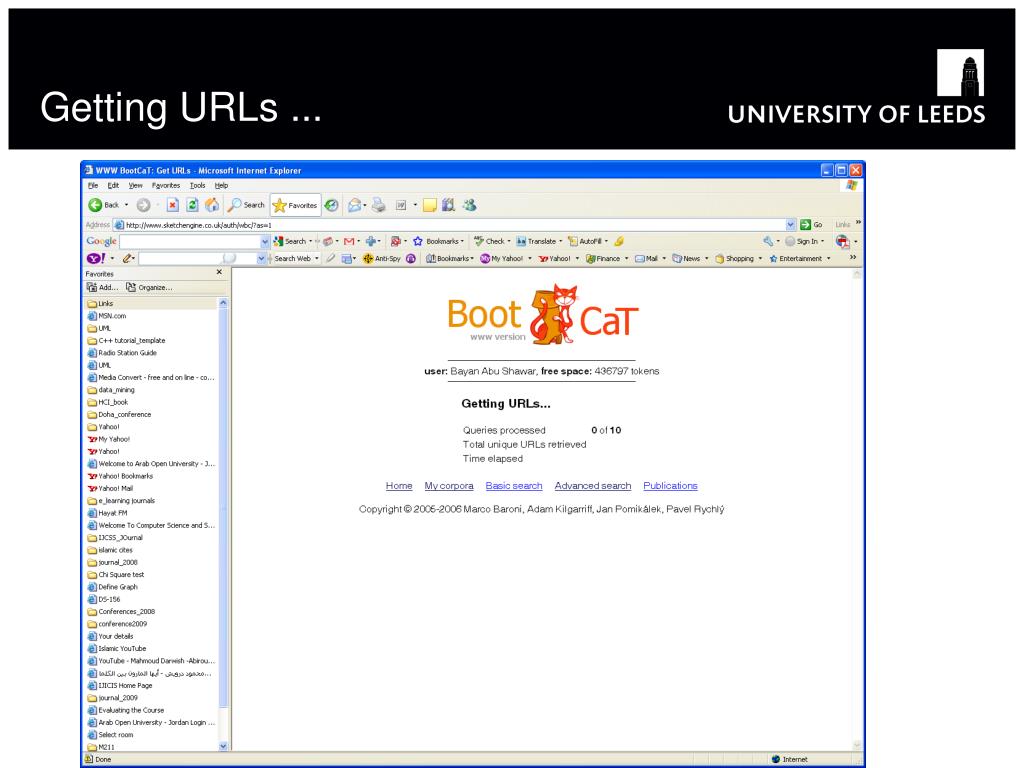Viewport: 1024px width, 768px height.
Task: Open the Help menu
Action: point(221,185)
